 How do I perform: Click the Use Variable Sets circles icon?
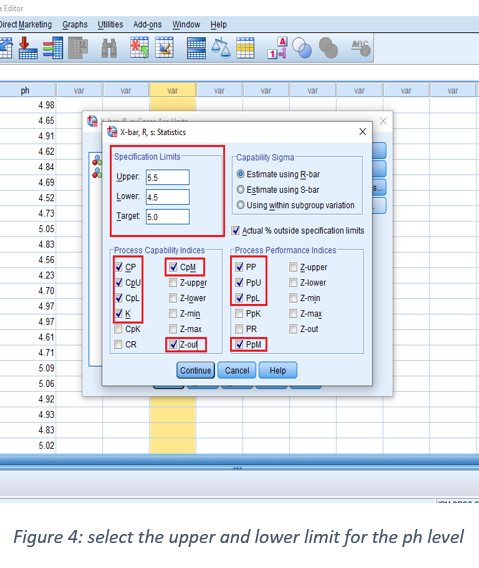tap(302, 48)
